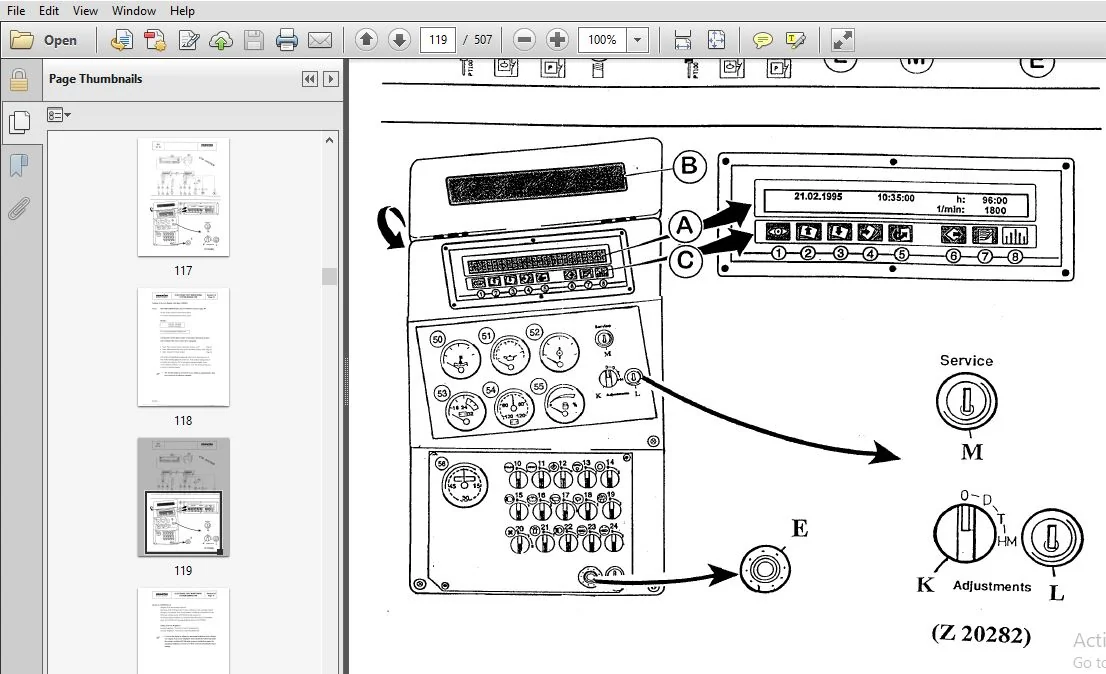Click the email envelope icon
The image size is (1106, 674).
point(320,40)
